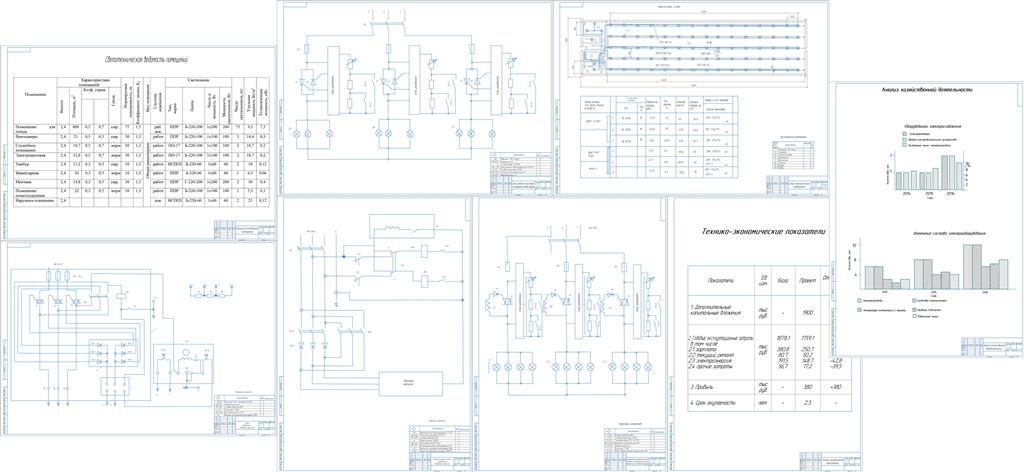
Task: Click the 'Показатели' column header
Action: pos(721,279)
